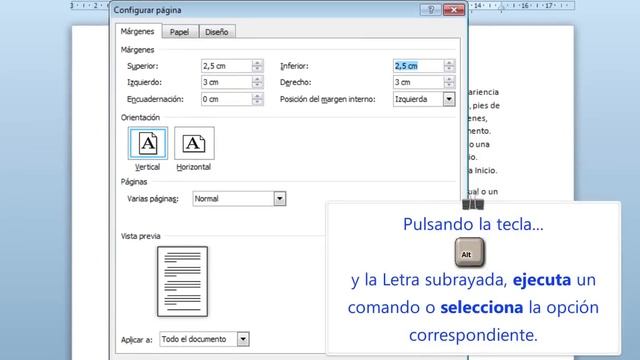Screen dimensions: 640x360
Task: Click the Aplicar a label
Action: [x=137, y=340]
